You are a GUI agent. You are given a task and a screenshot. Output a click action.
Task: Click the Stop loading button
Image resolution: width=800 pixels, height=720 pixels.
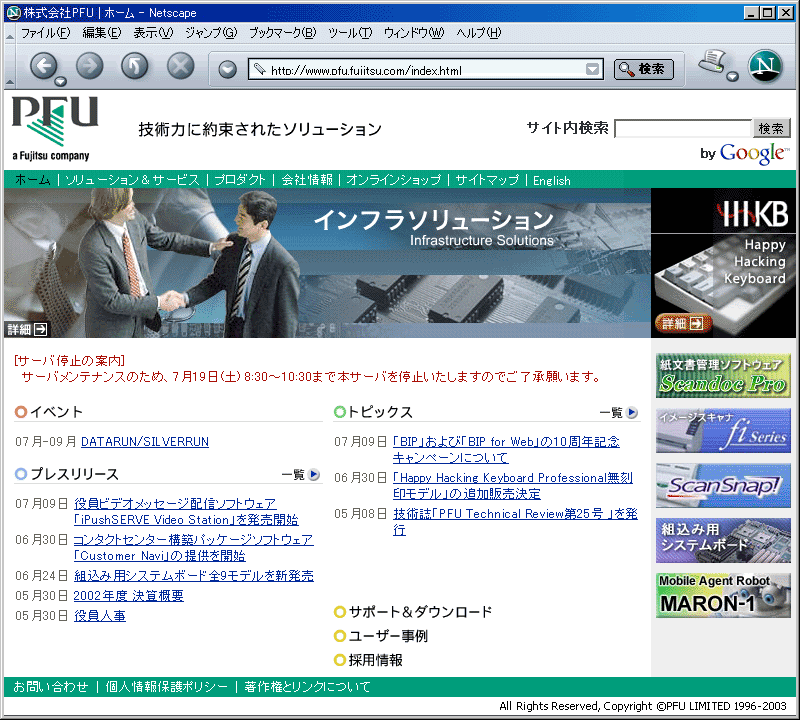point(181,66)
